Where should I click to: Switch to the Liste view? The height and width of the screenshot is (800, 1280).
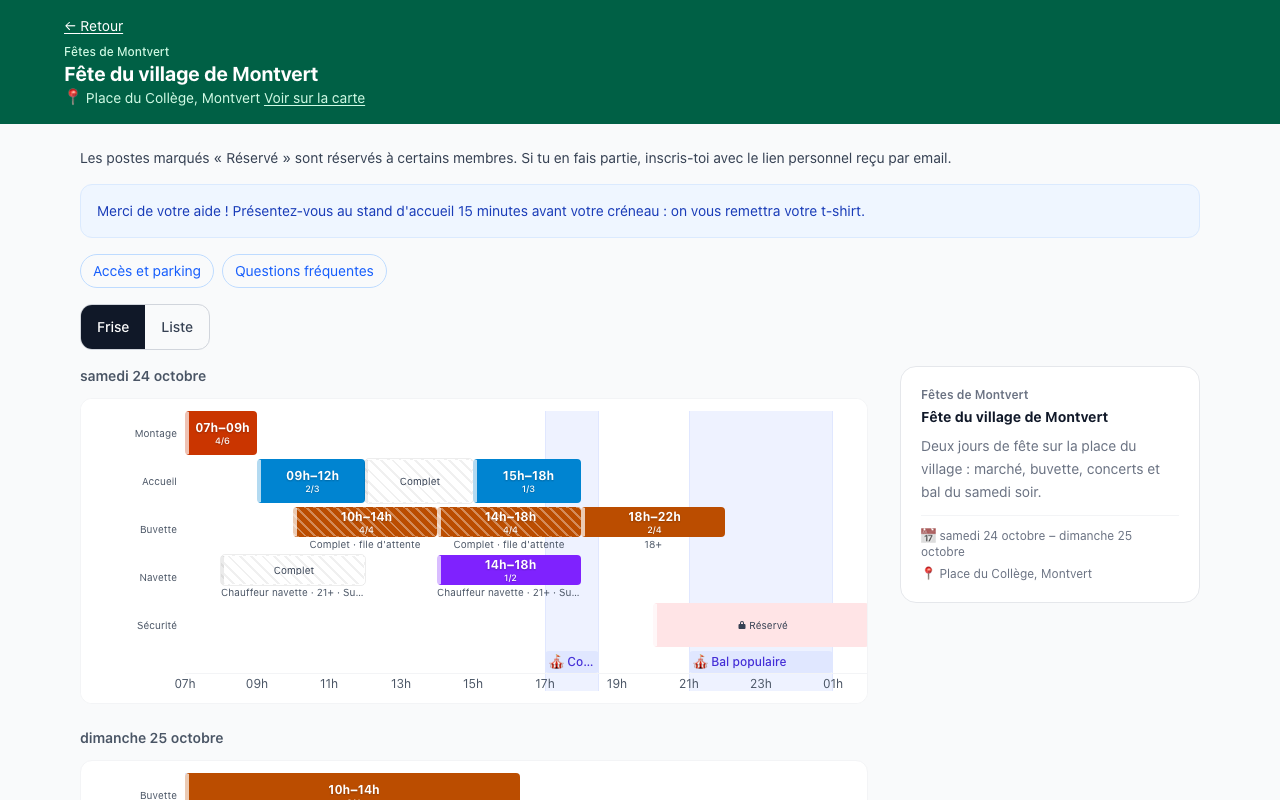[177, 327]
